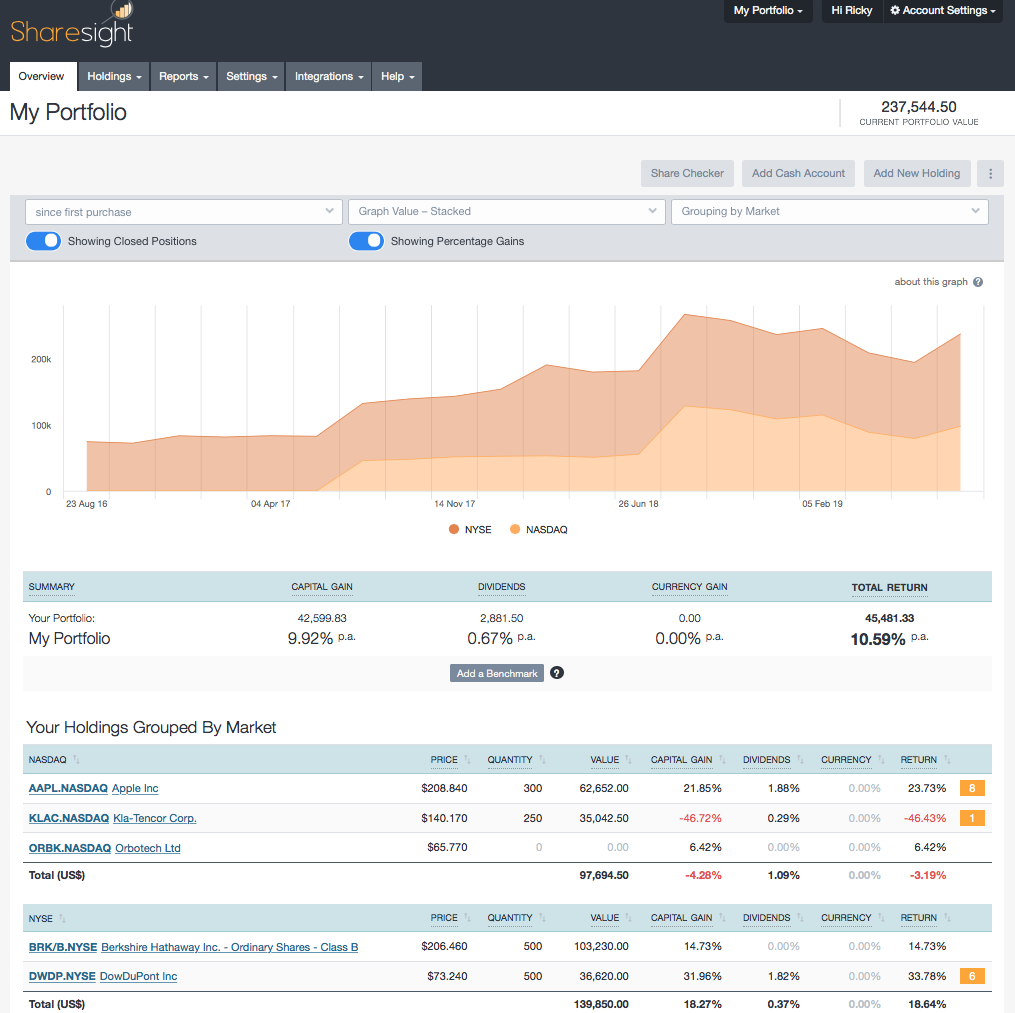The height and width of the screenshot is (1013, 1015).
Task: Open the Grouping by Market dropdown
Action: click(x=829, y=211)
